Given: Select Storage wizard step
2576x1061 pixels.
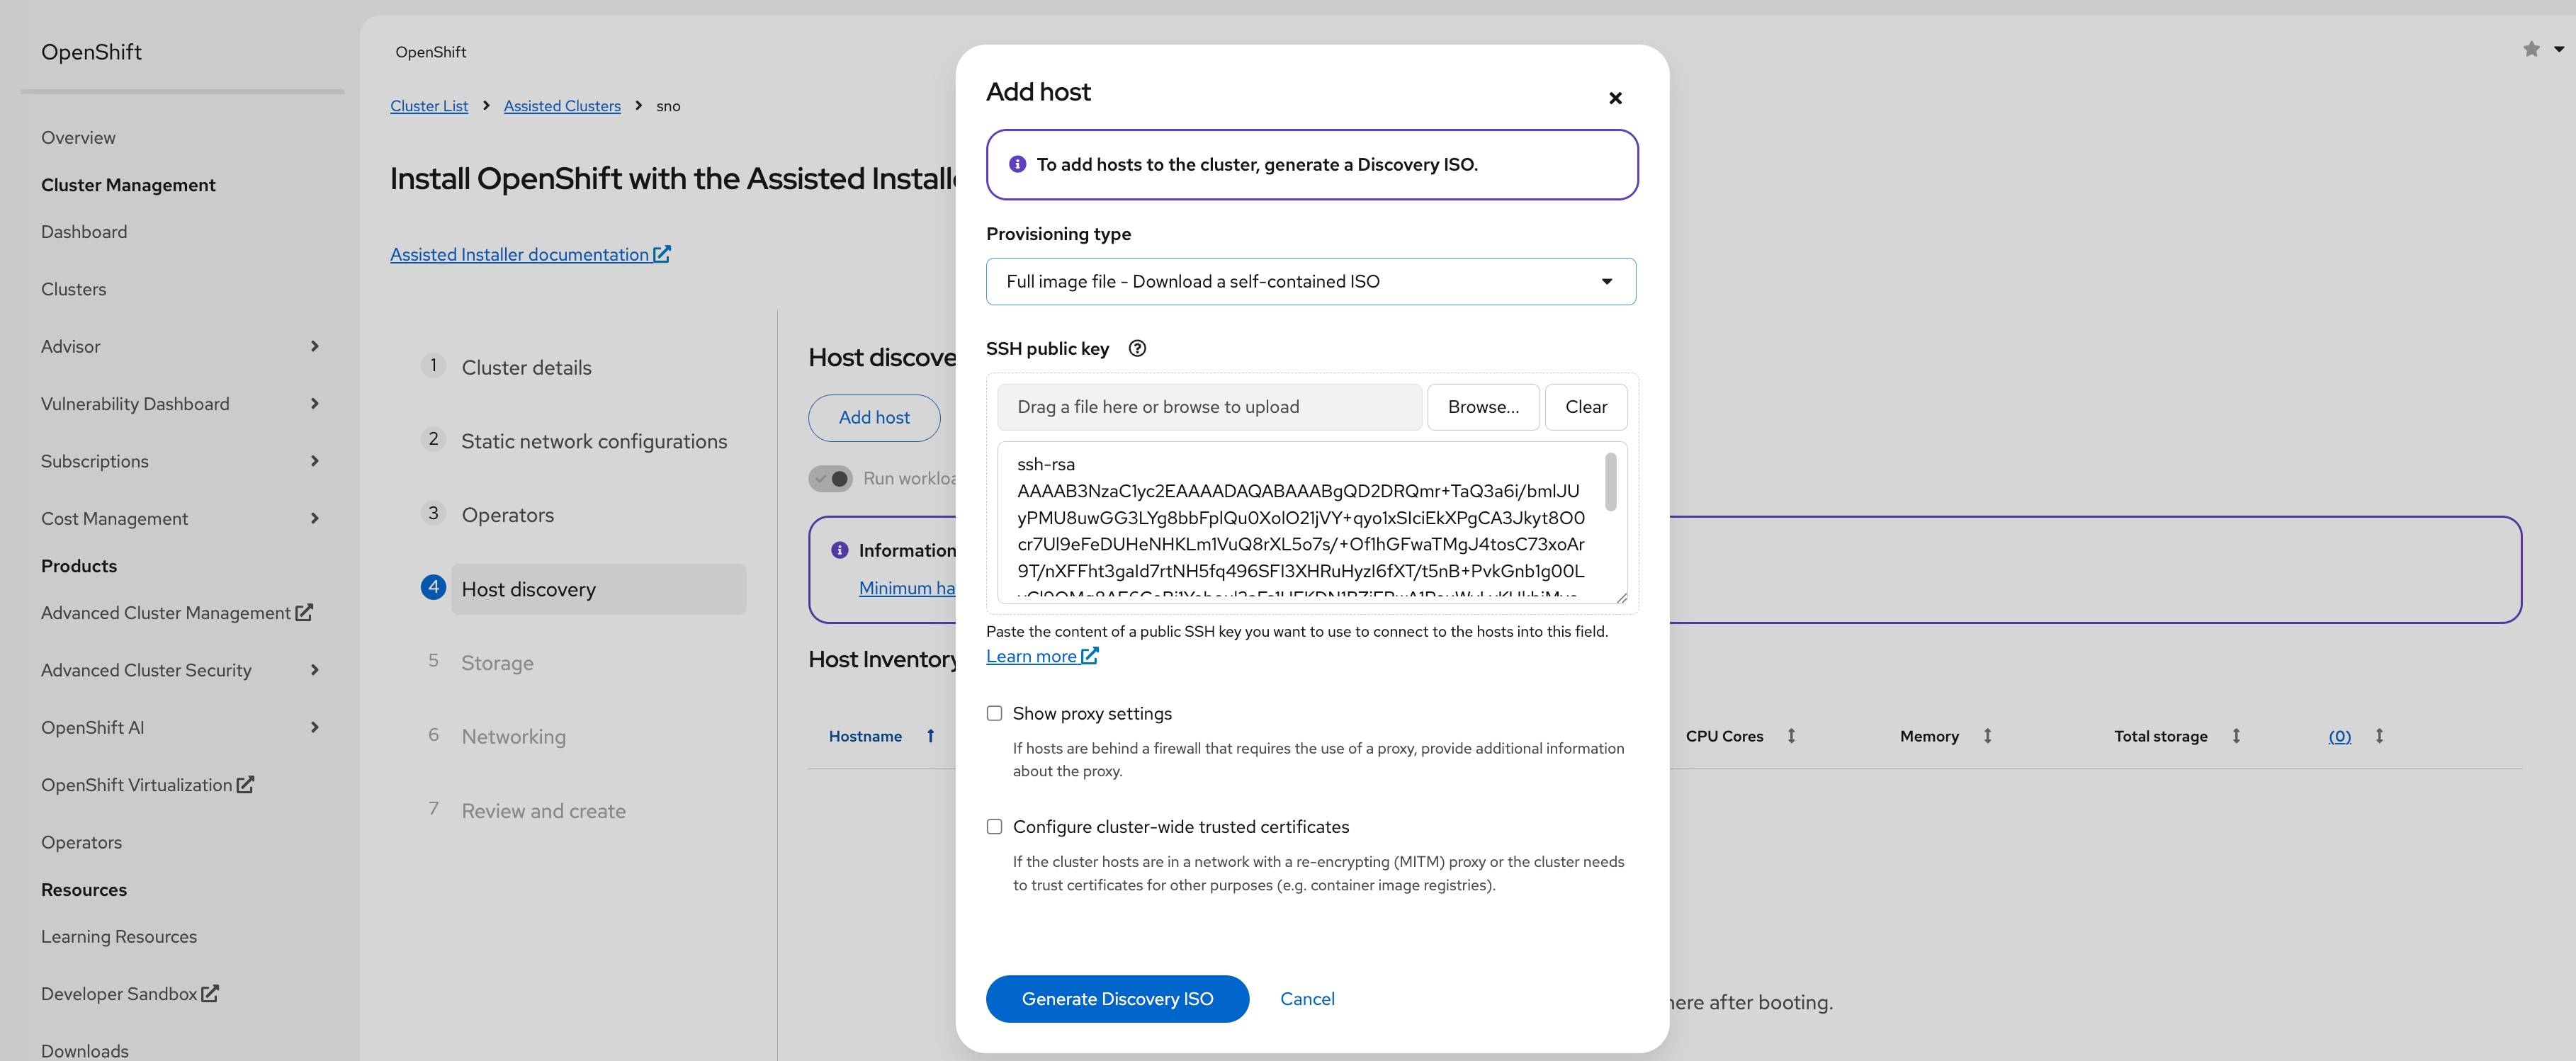Looking at the screenshot, I should coord(497,663).
